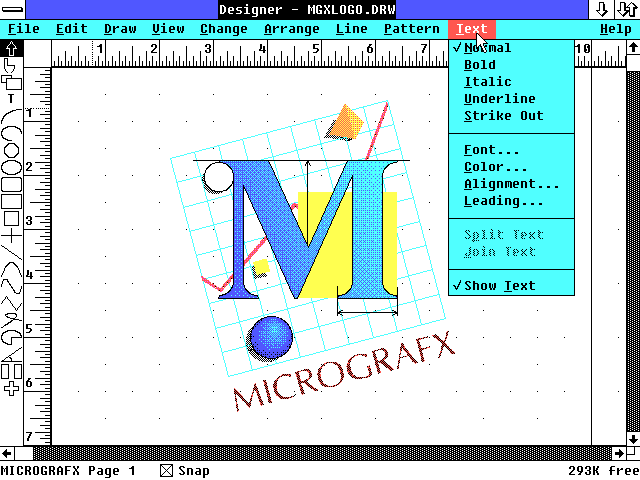Select the two-columns tool icon
This screenshot has height=480, width=640.
tap(11, 371)
